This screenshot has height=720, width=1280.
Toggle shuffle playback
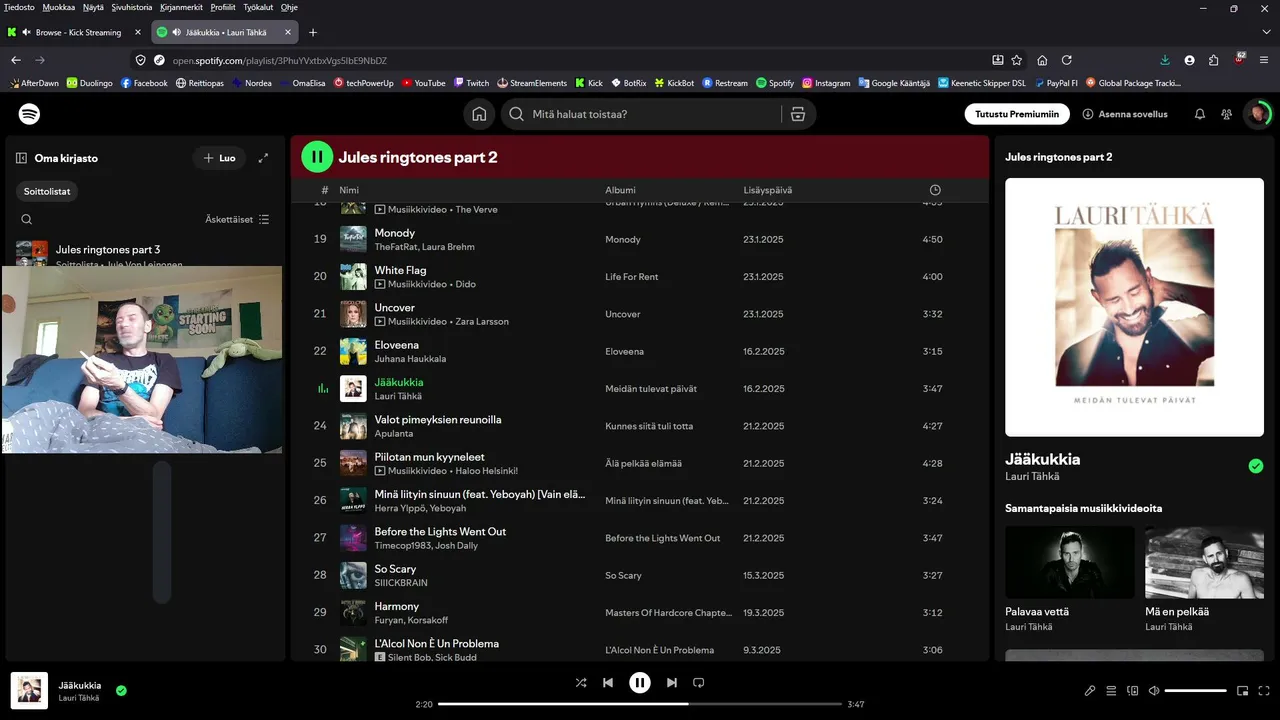[581, 683]
